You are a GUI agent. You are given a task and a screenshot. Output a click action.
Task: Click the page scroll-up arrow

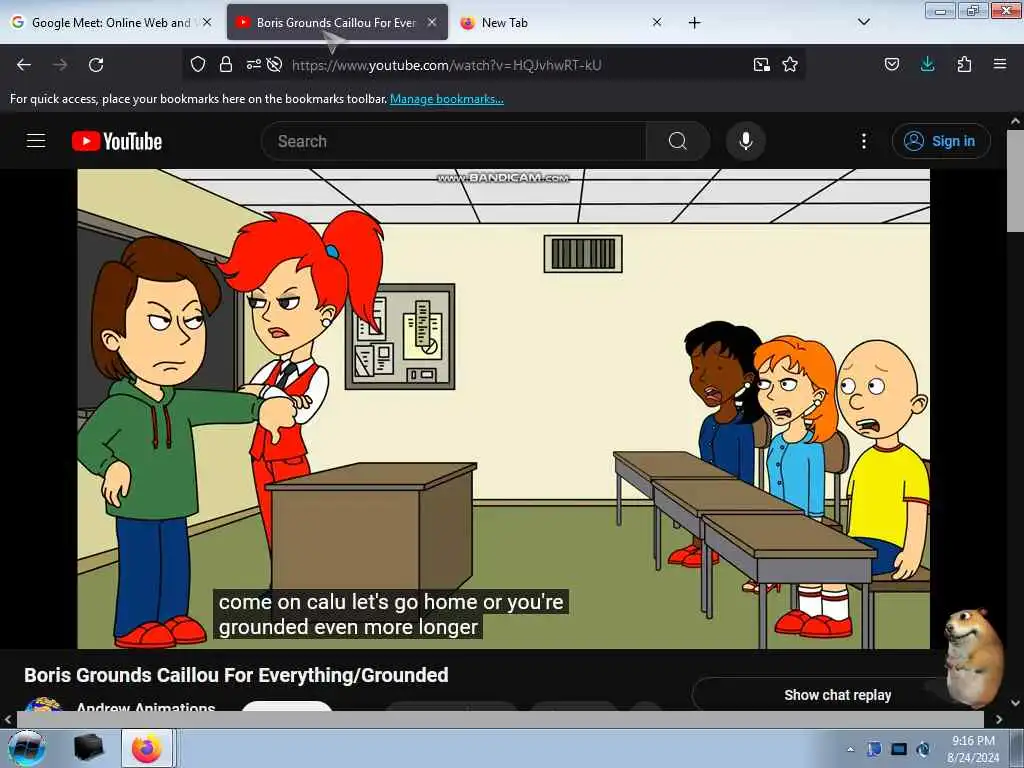[1015, 121]
